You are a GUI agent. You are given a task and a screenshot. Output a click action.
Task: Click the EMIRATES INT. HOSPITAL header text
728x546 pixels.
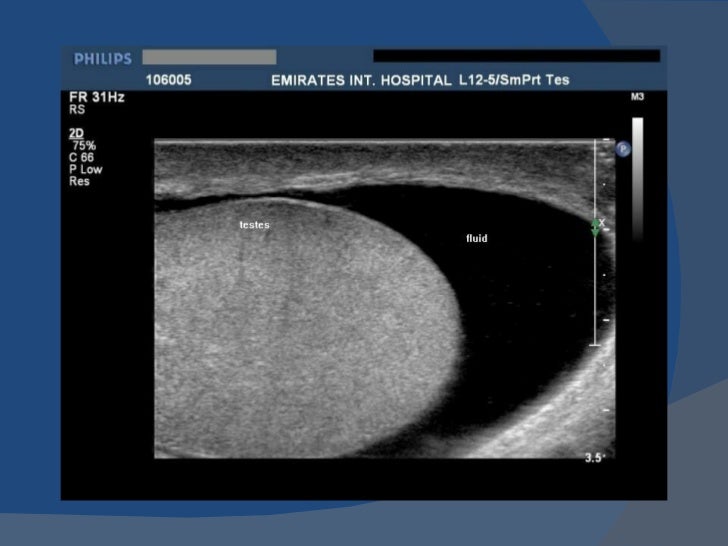click(361, 80)
